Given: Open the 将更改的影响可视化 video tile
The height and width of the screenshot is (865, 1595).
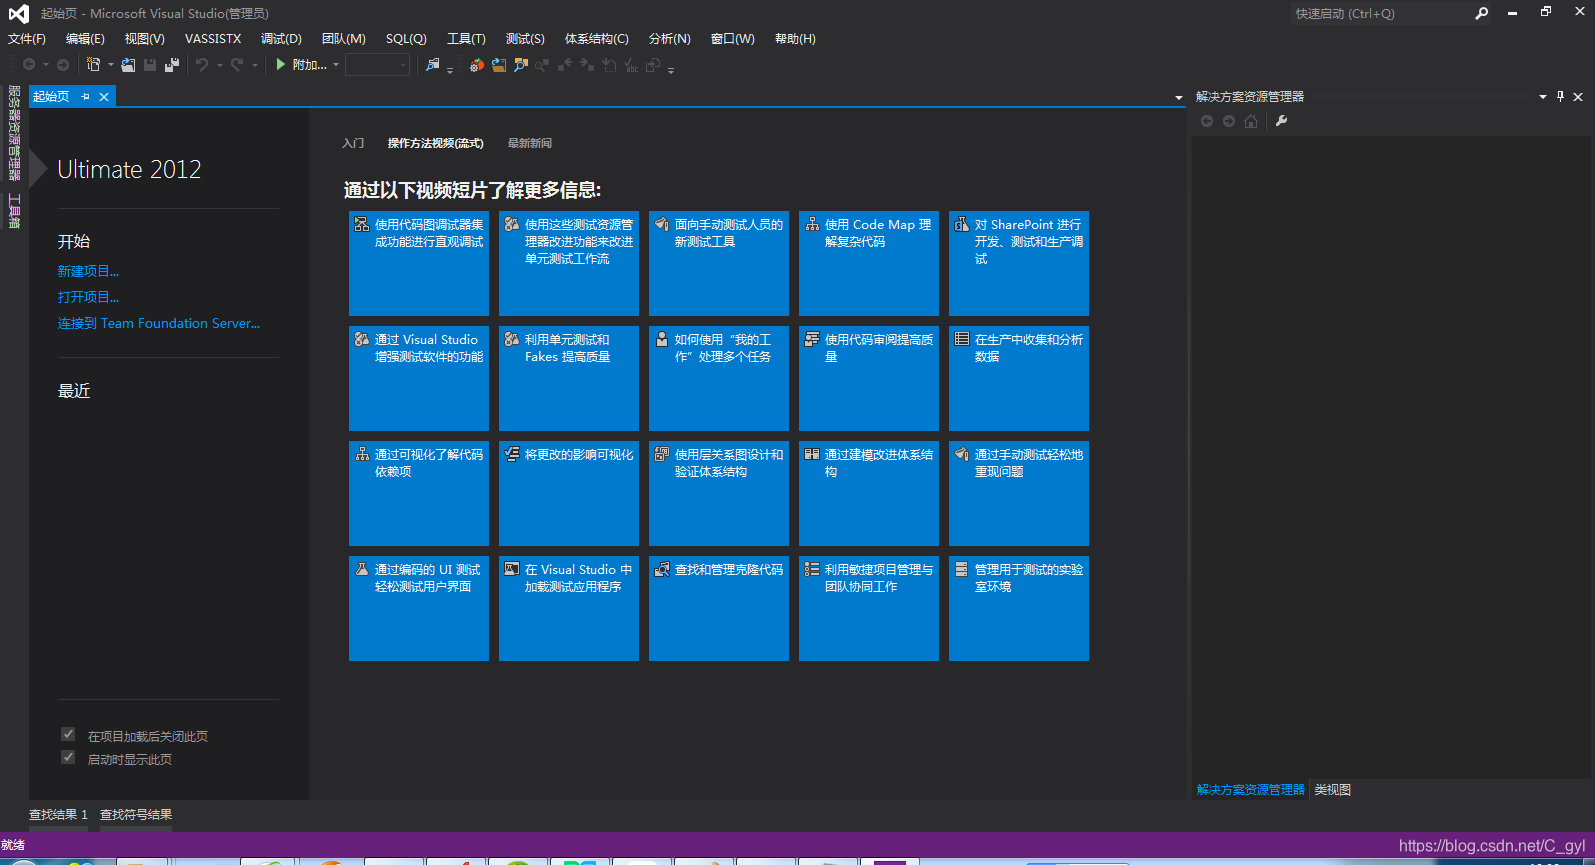Looking at the screenshot, I should coord(569,493).
